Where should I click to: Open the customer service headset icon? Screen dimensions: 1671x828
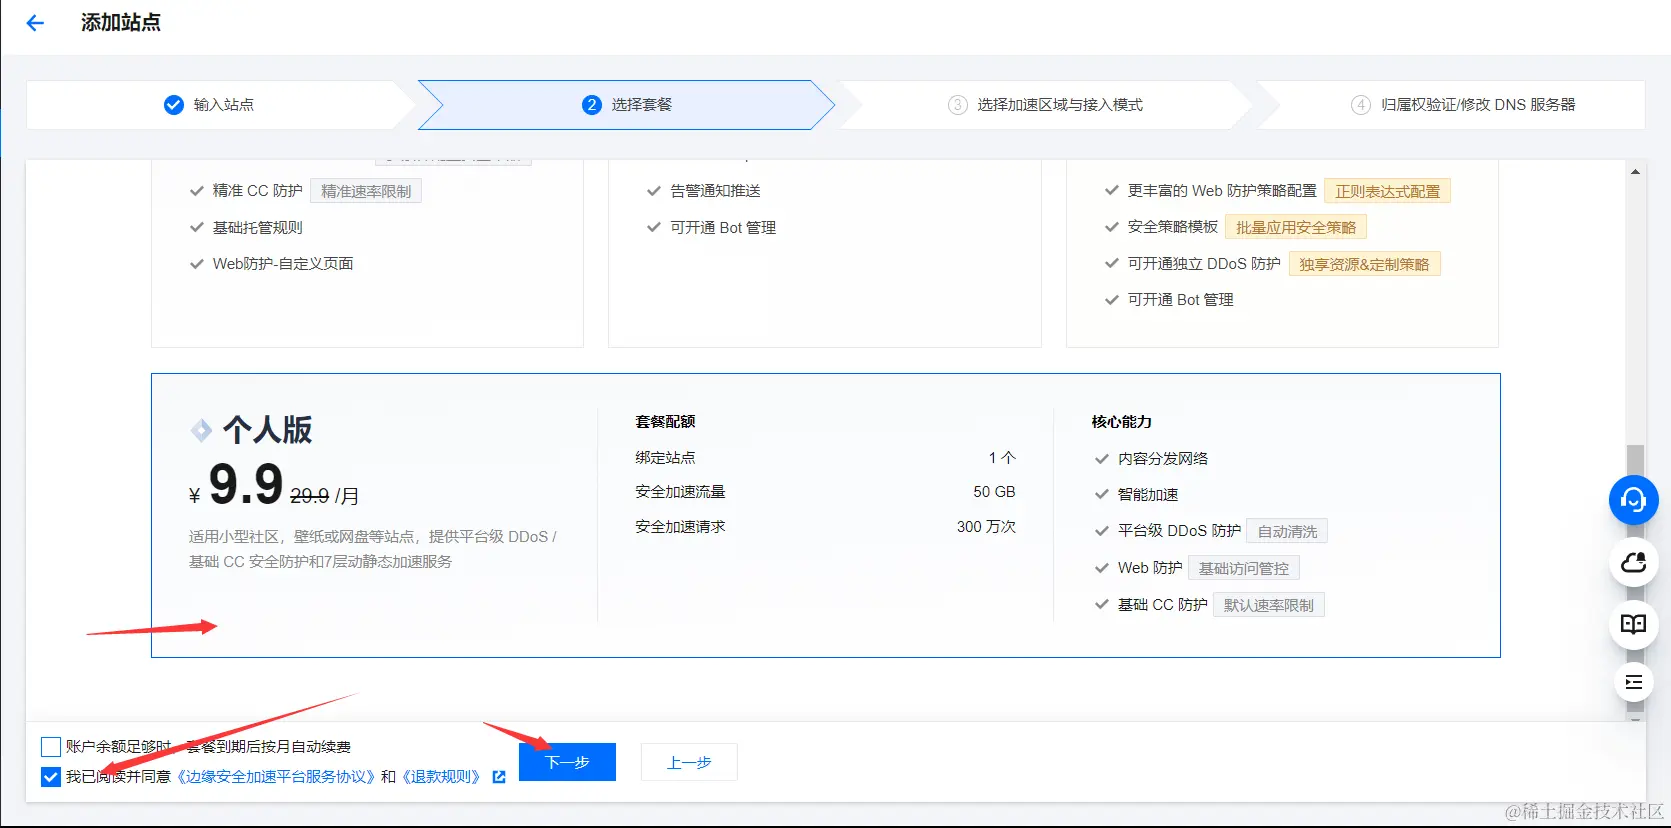coord(1633,499)
